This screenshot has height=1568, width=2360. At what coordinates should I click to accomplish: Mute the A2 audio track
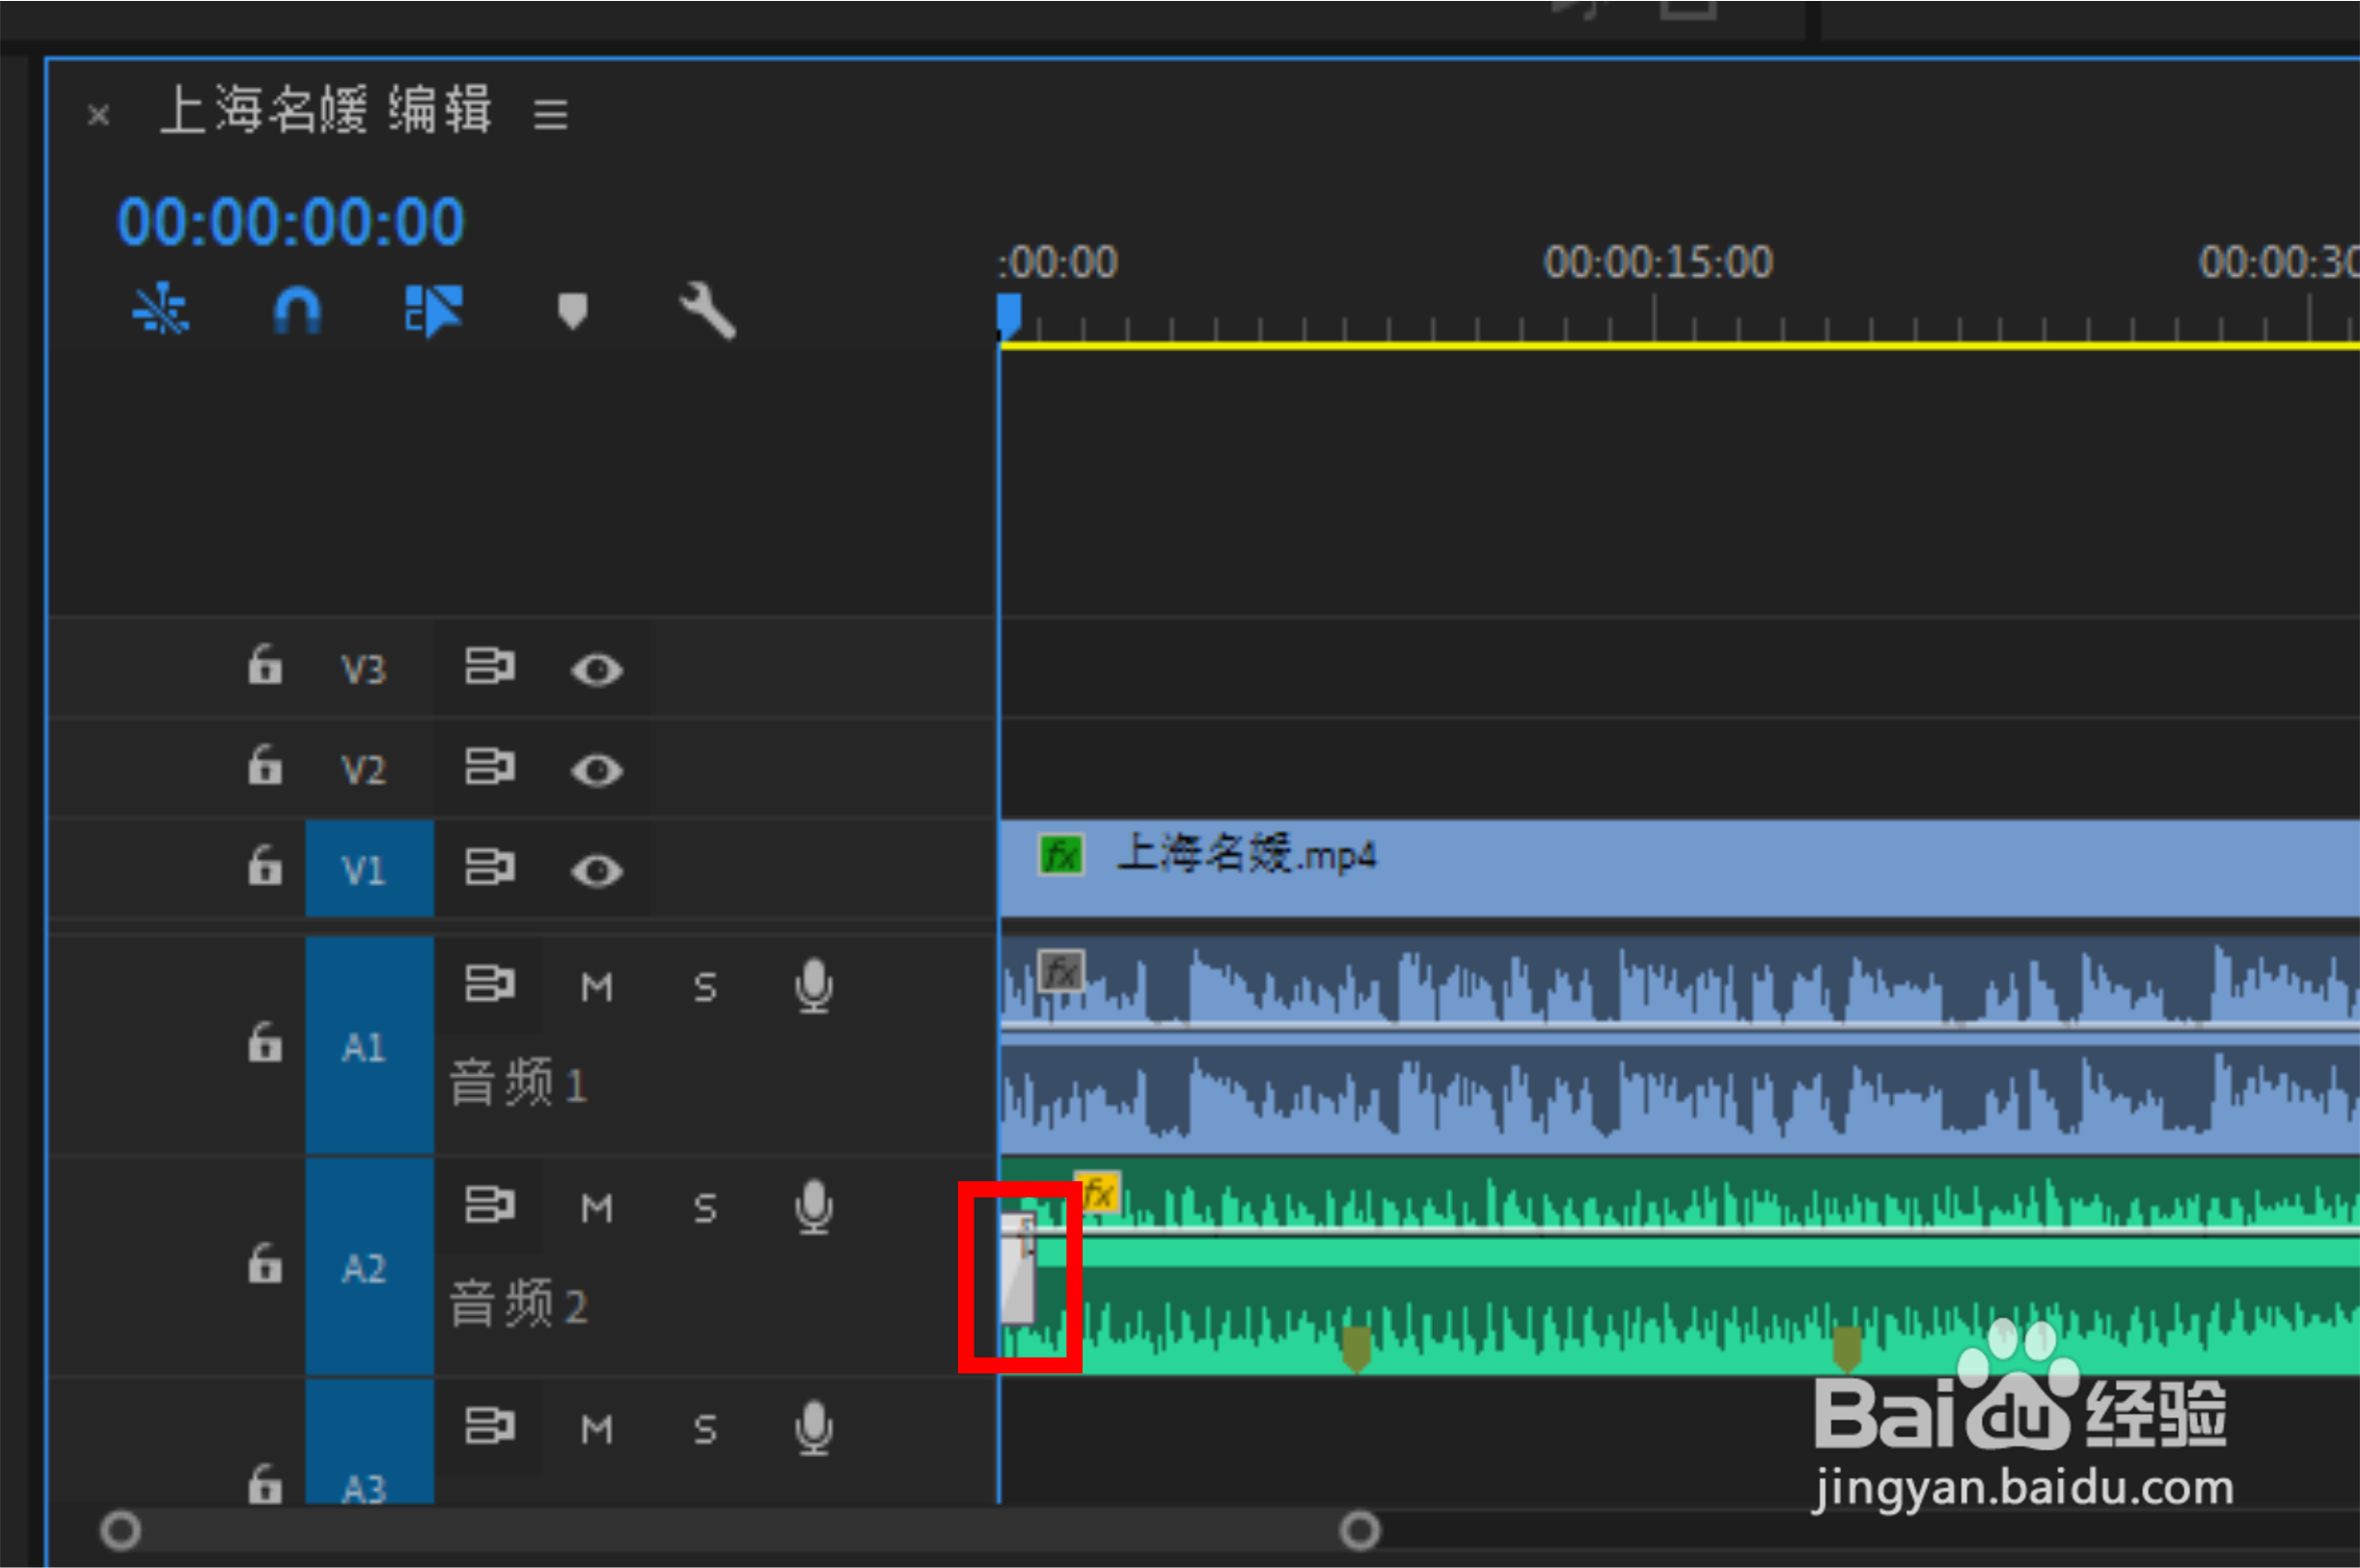(x=597, y=1208)
